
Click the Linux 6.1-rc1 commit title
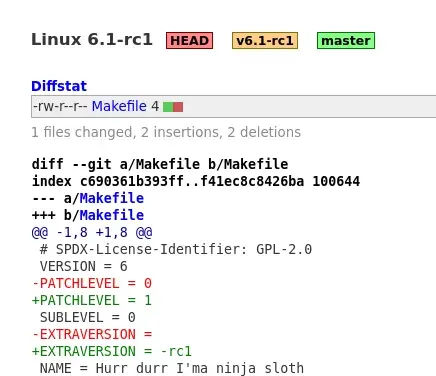(92, 40)
